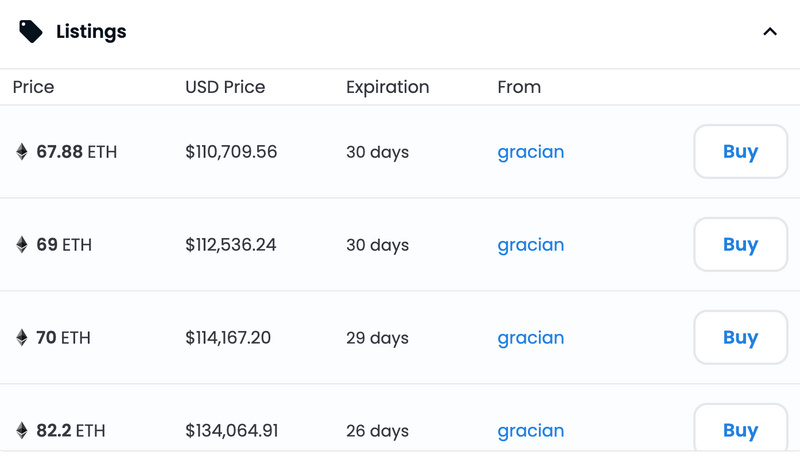
Task: Buy the 67.88 ETH listing
Action: 741,152
